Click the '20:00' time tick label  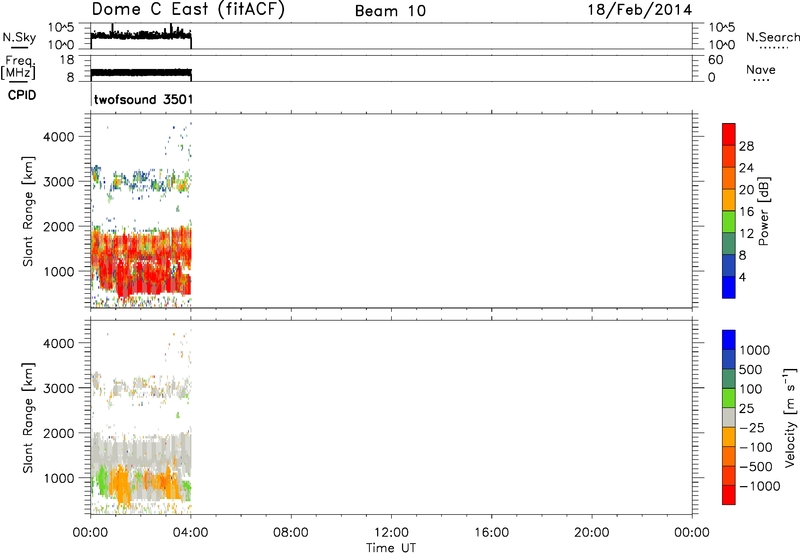pos(591,533)
